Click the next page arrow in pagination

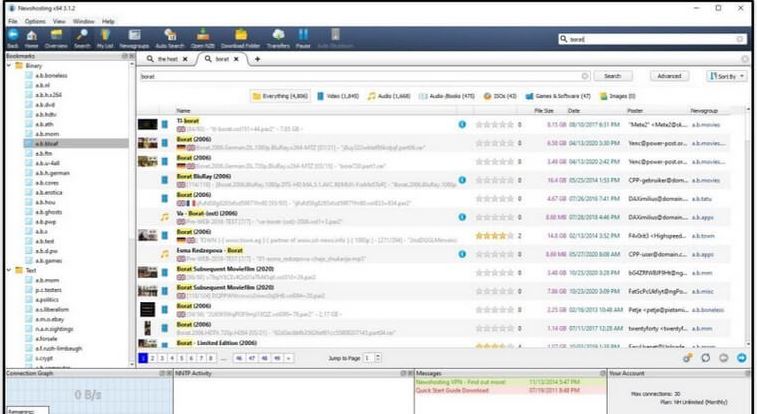pos(288,358)
